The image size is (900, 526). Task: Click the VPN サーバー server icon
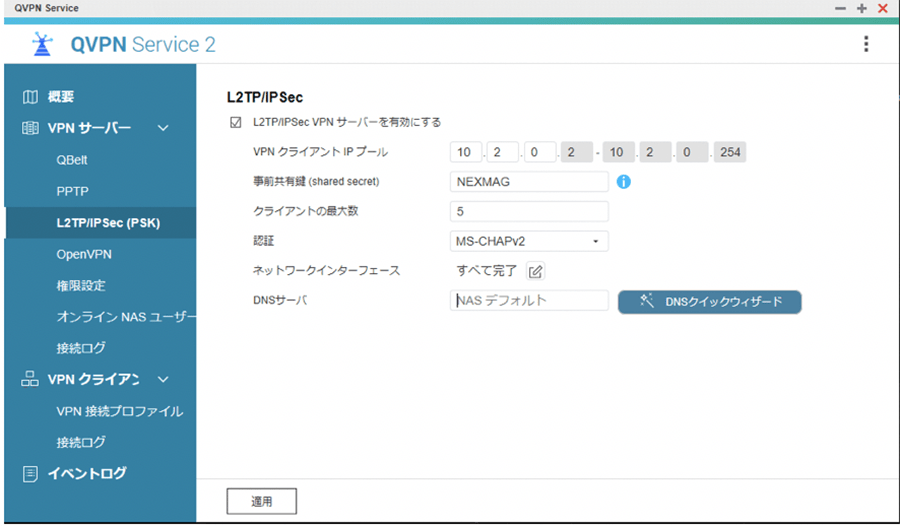pyautogui.click(x=30, y=128)
